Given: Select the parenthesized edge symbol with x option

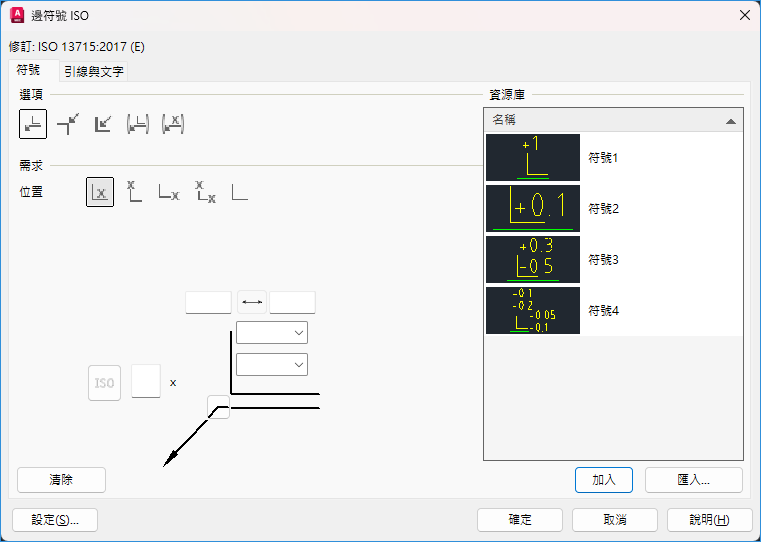Looking at the screenshot, I should coord(173,124).
